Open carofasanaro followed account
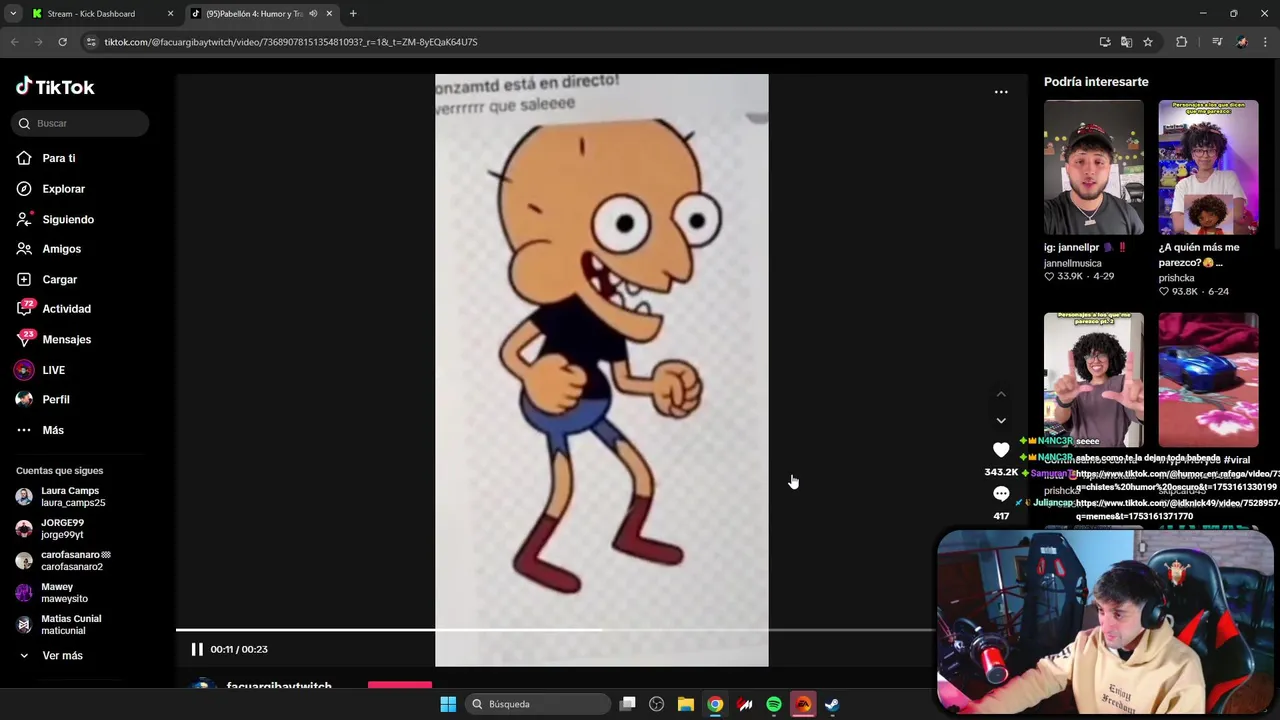 (x=63, y=561)
